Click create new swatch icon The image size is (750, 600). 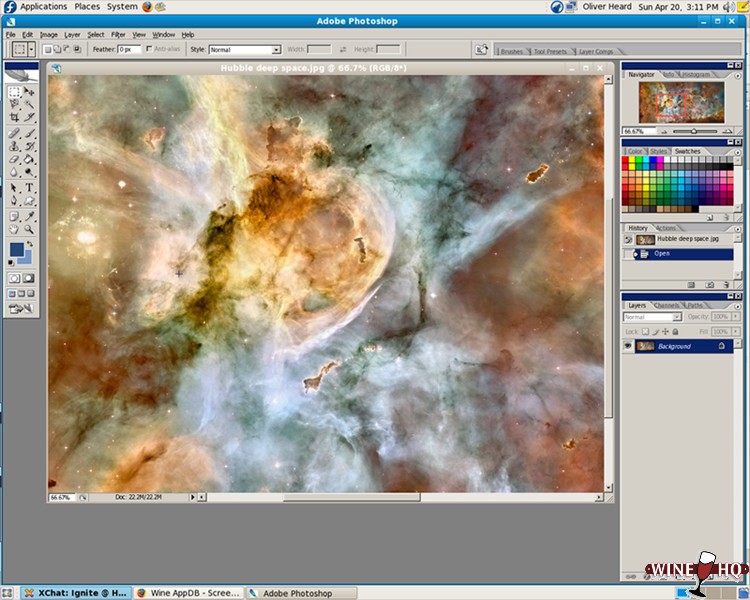[x=710, y=217]
